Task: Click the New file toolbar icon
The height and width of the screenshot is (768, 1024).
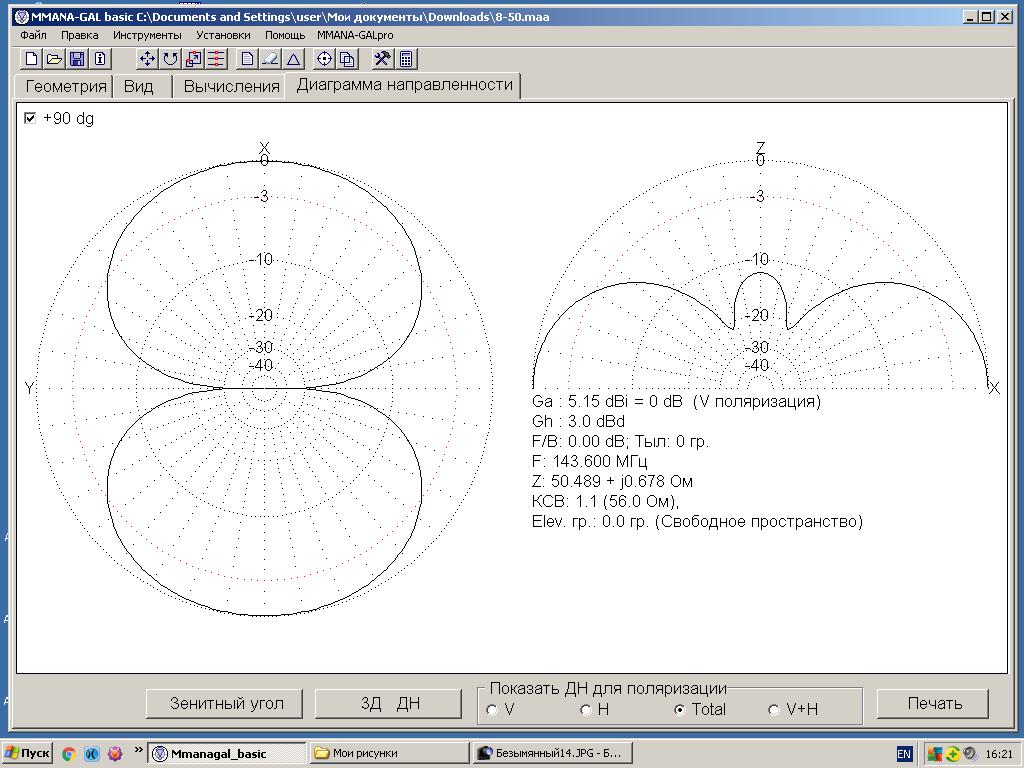Action: [32, 59]
